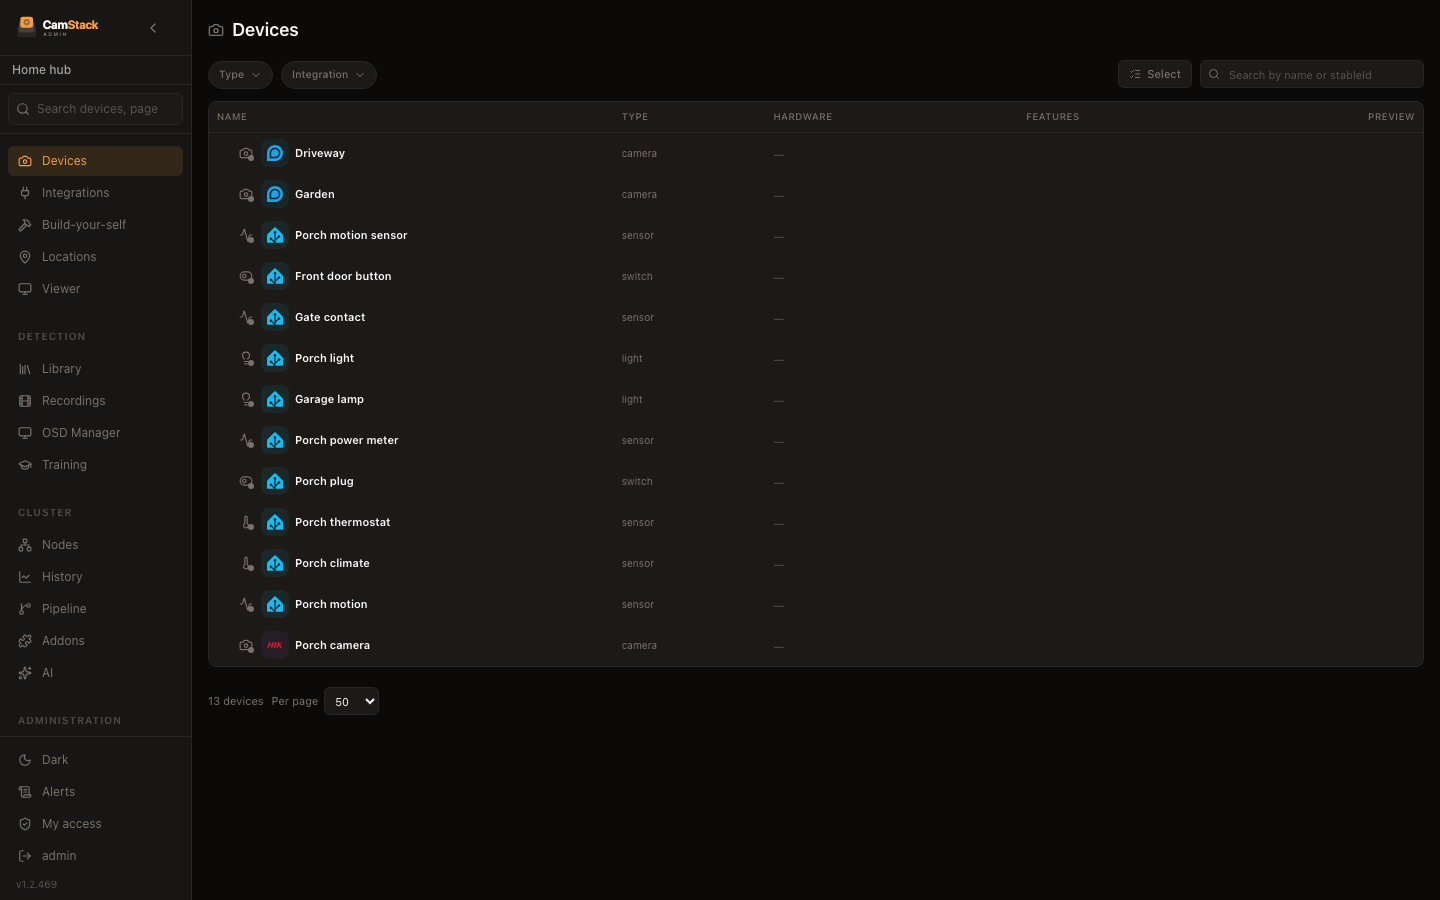Click the Porch motion sensor activity icon
This screenshot has height=900, width=1440.
(x=246, y=235)
